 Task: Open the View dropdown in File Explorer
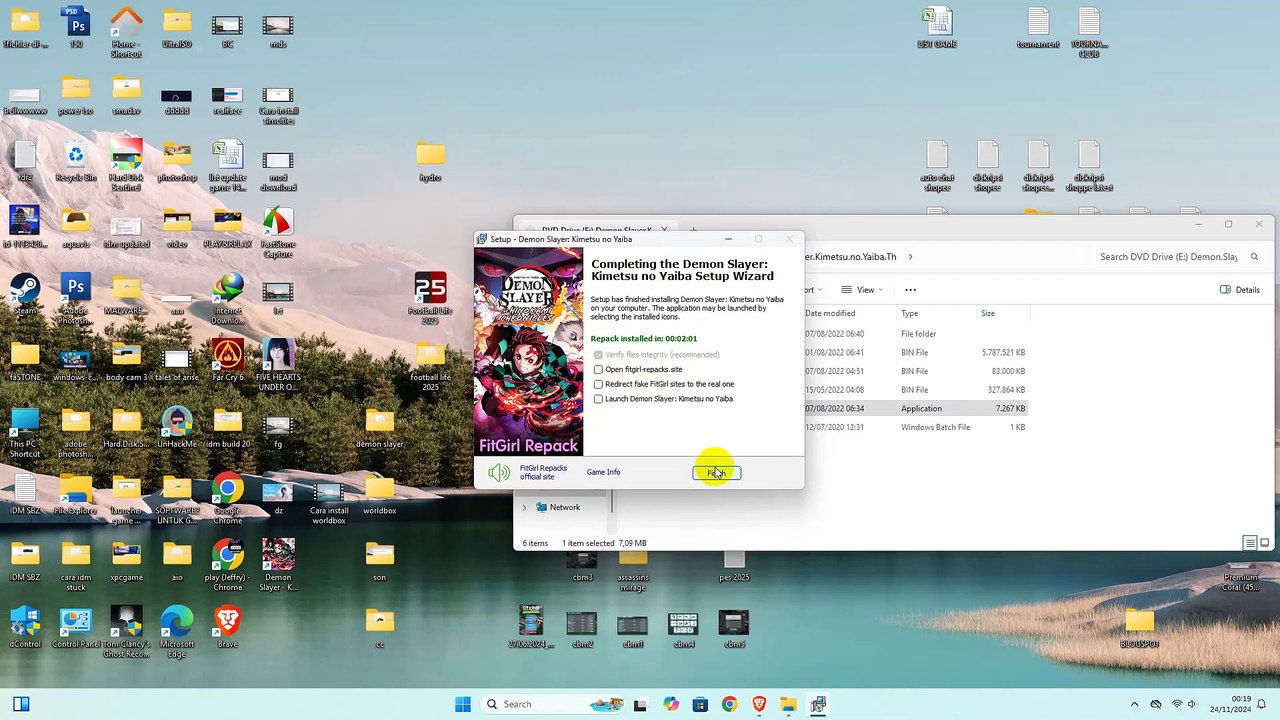863,290
